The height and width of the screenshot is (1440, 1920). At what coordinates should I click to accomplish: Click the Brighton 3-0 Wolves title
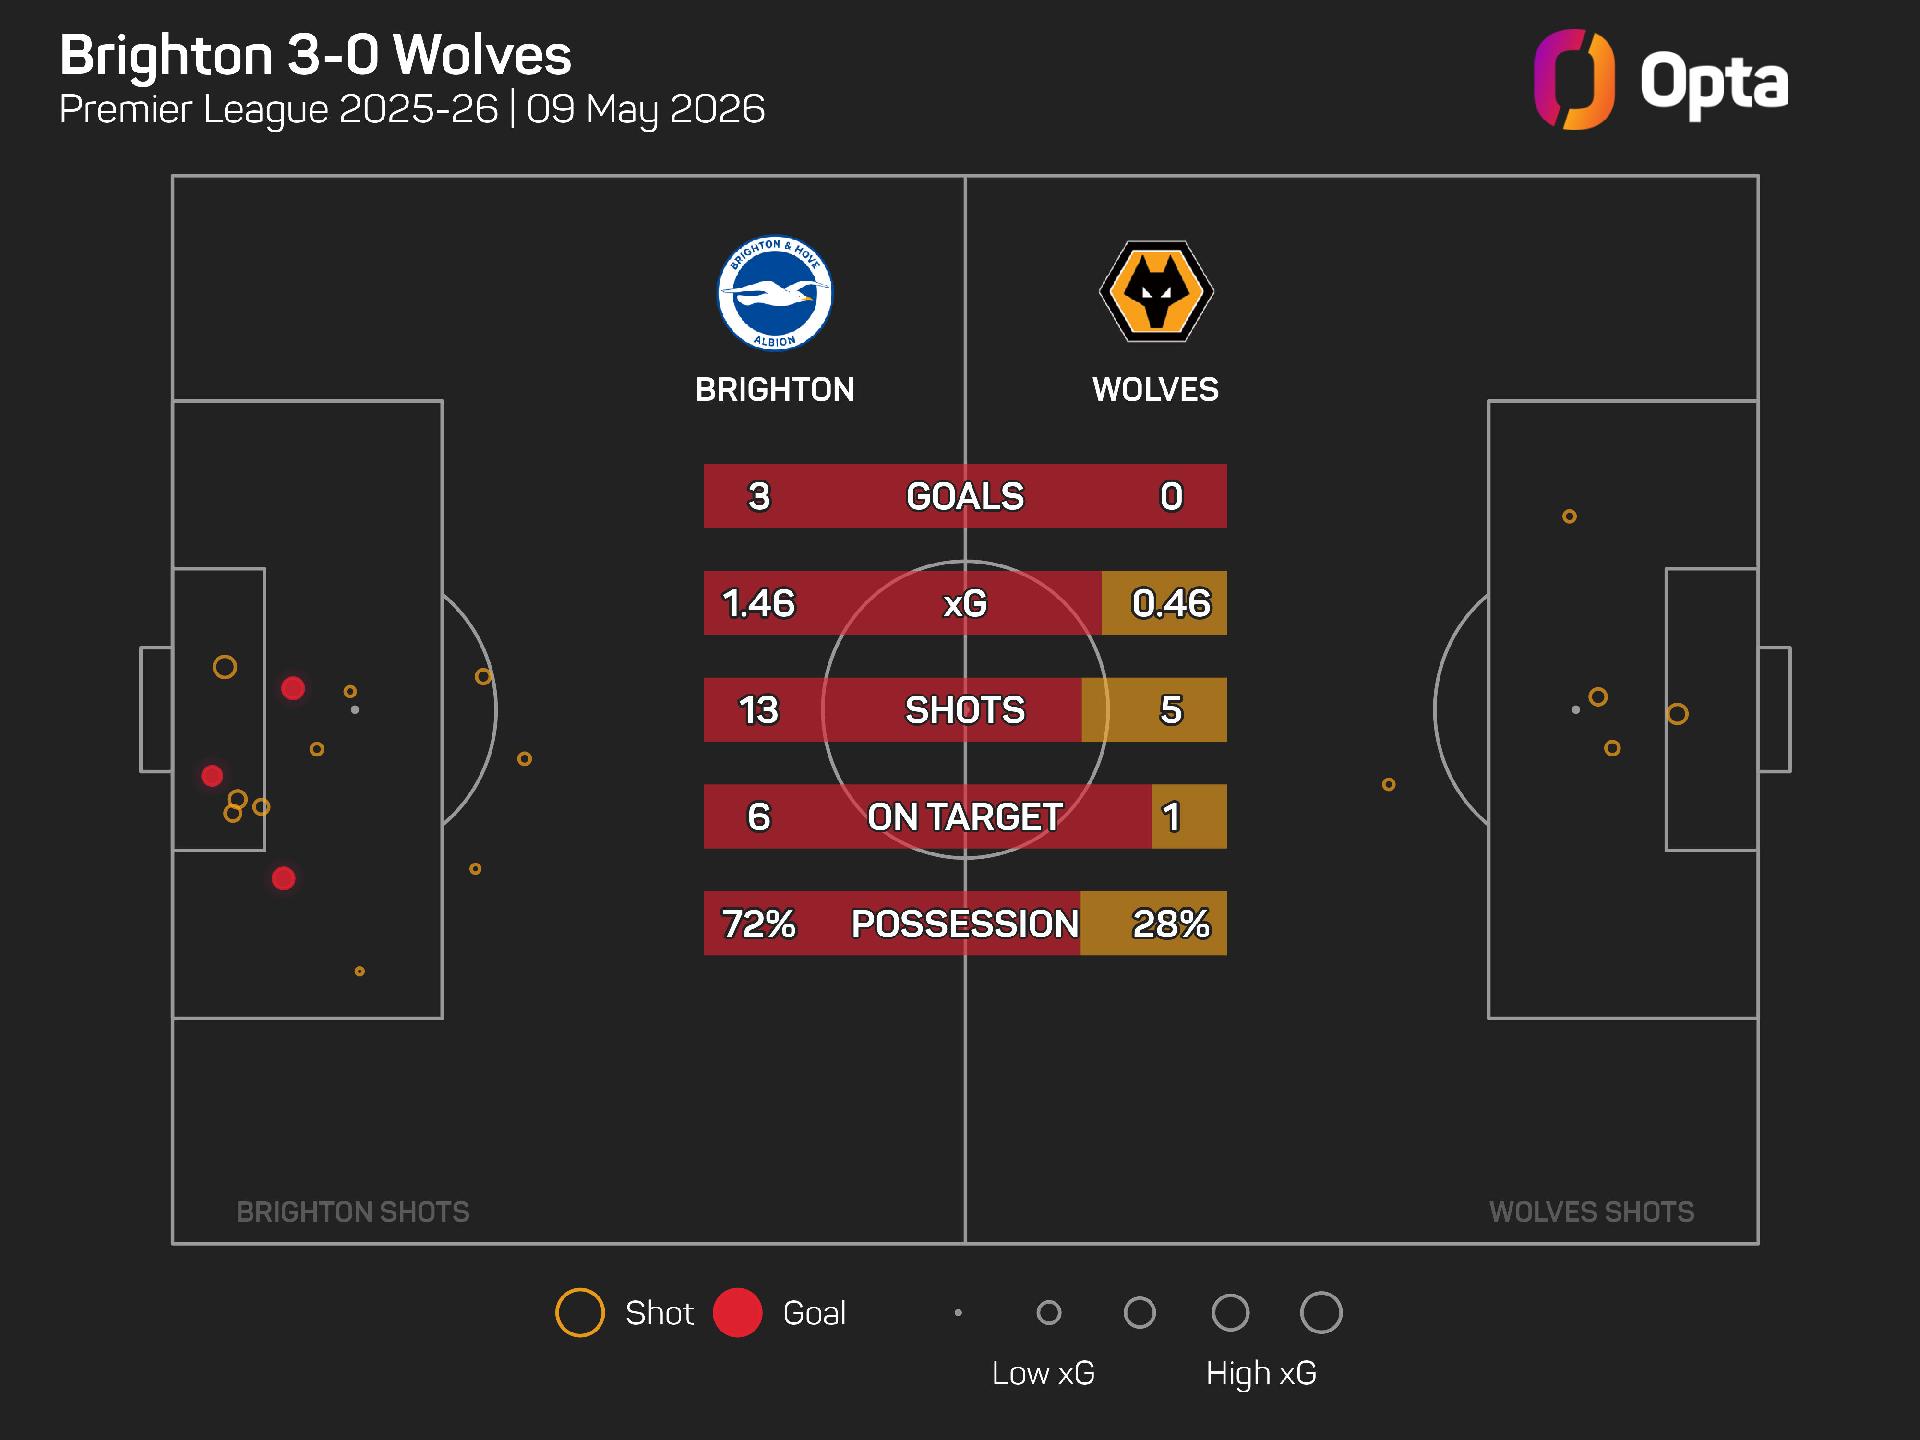(316, 55)
